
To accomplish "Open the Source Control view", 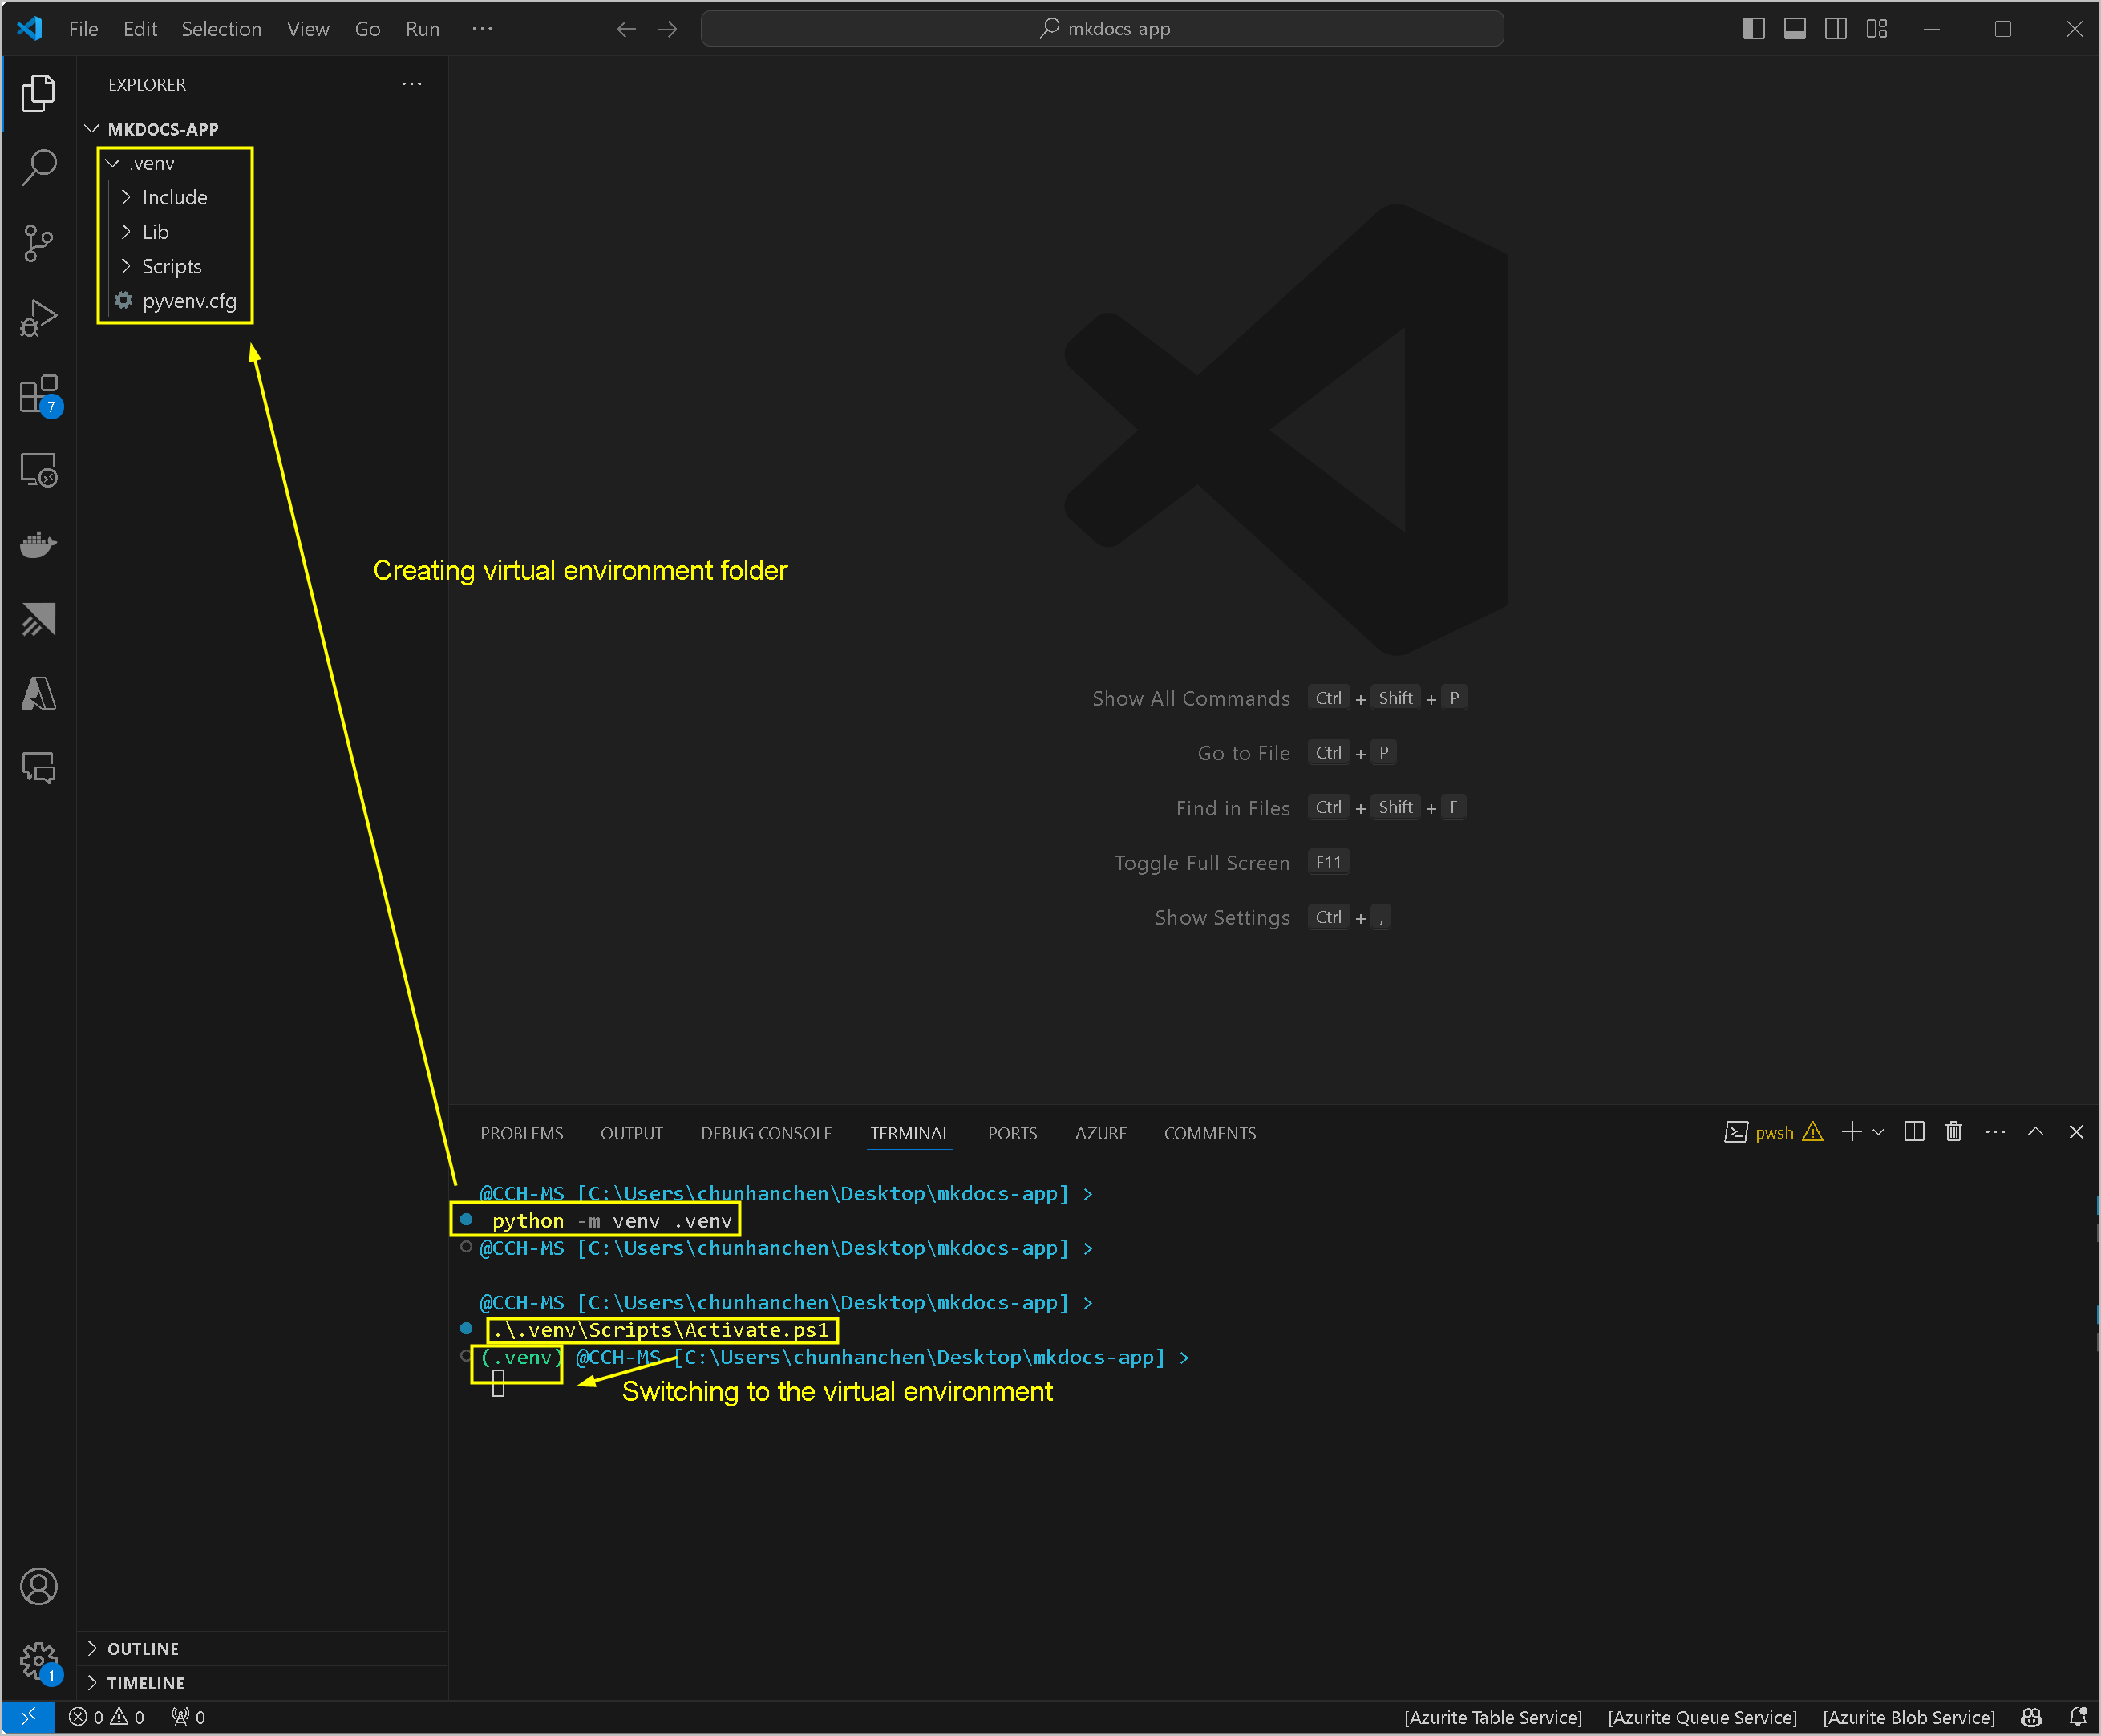I will point(38,242).
